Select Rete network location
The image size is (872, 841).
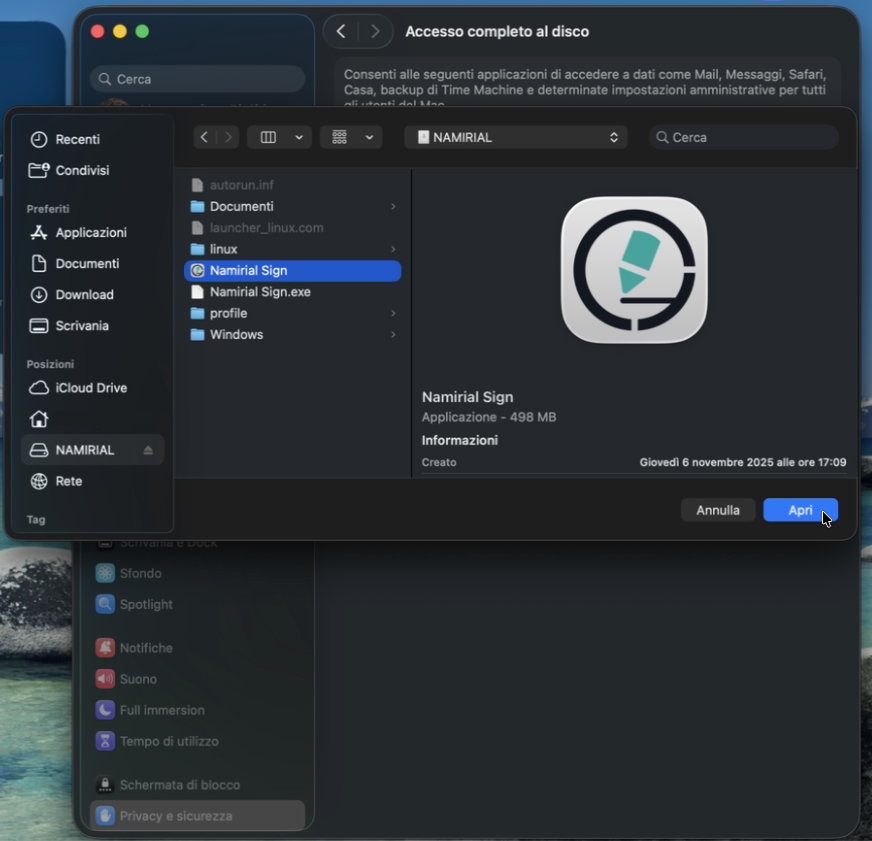click(x=68, y=481)
